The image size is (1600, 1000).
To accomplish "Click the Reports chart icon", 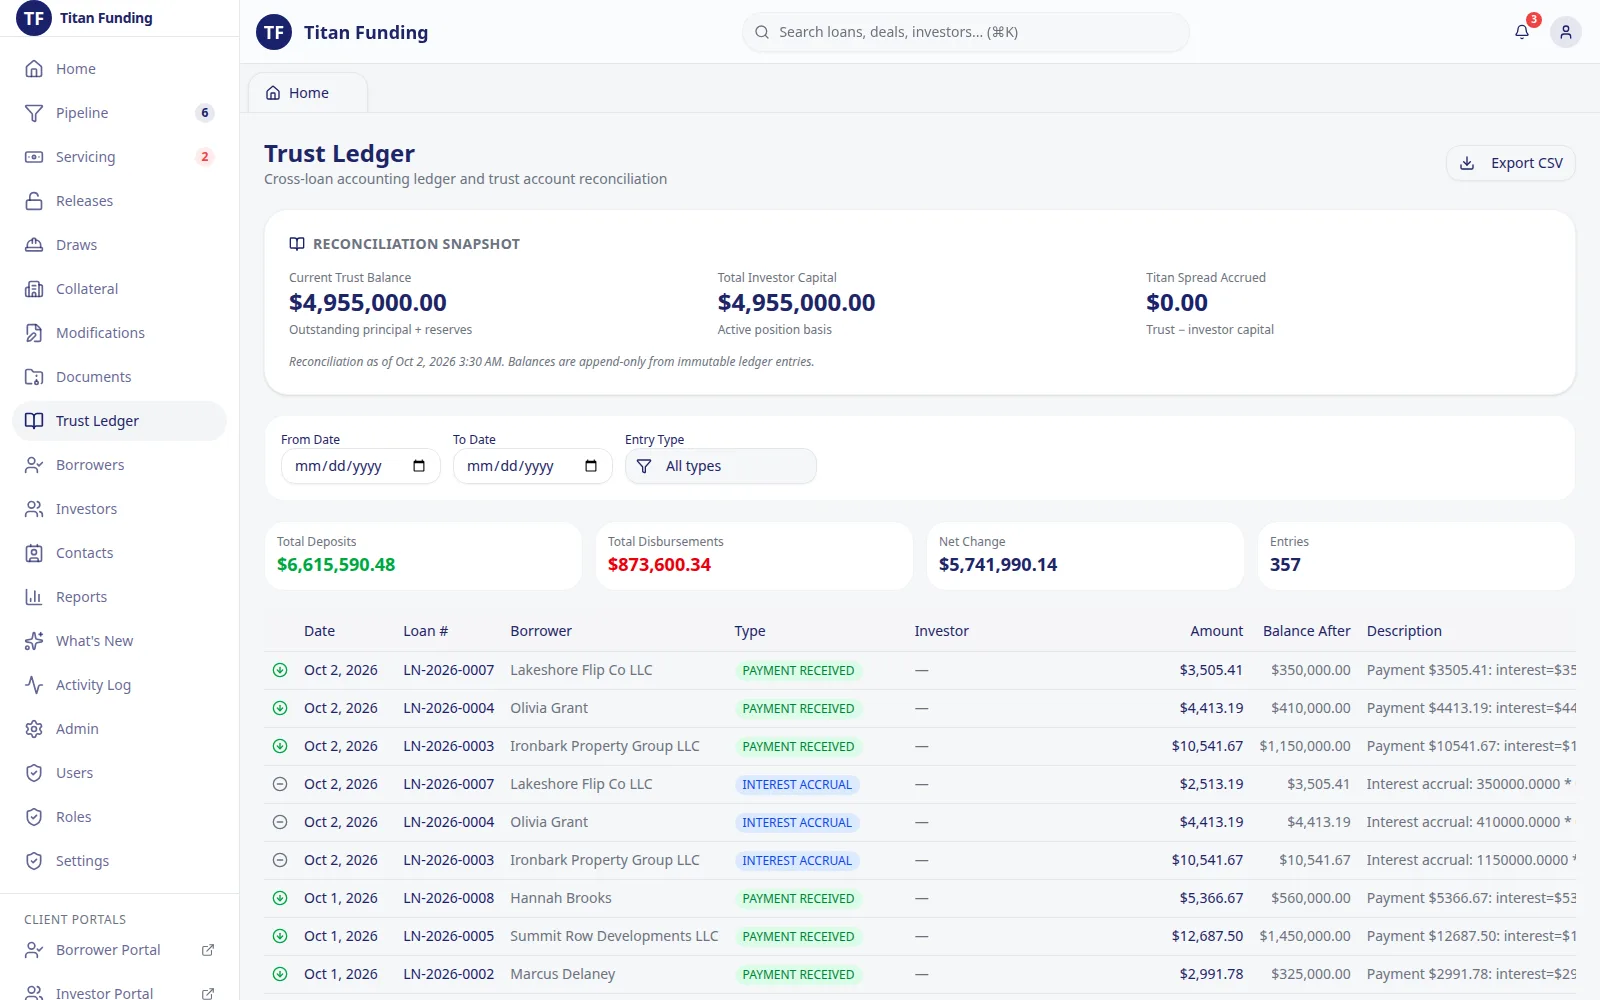I will (x=34, y=597).
